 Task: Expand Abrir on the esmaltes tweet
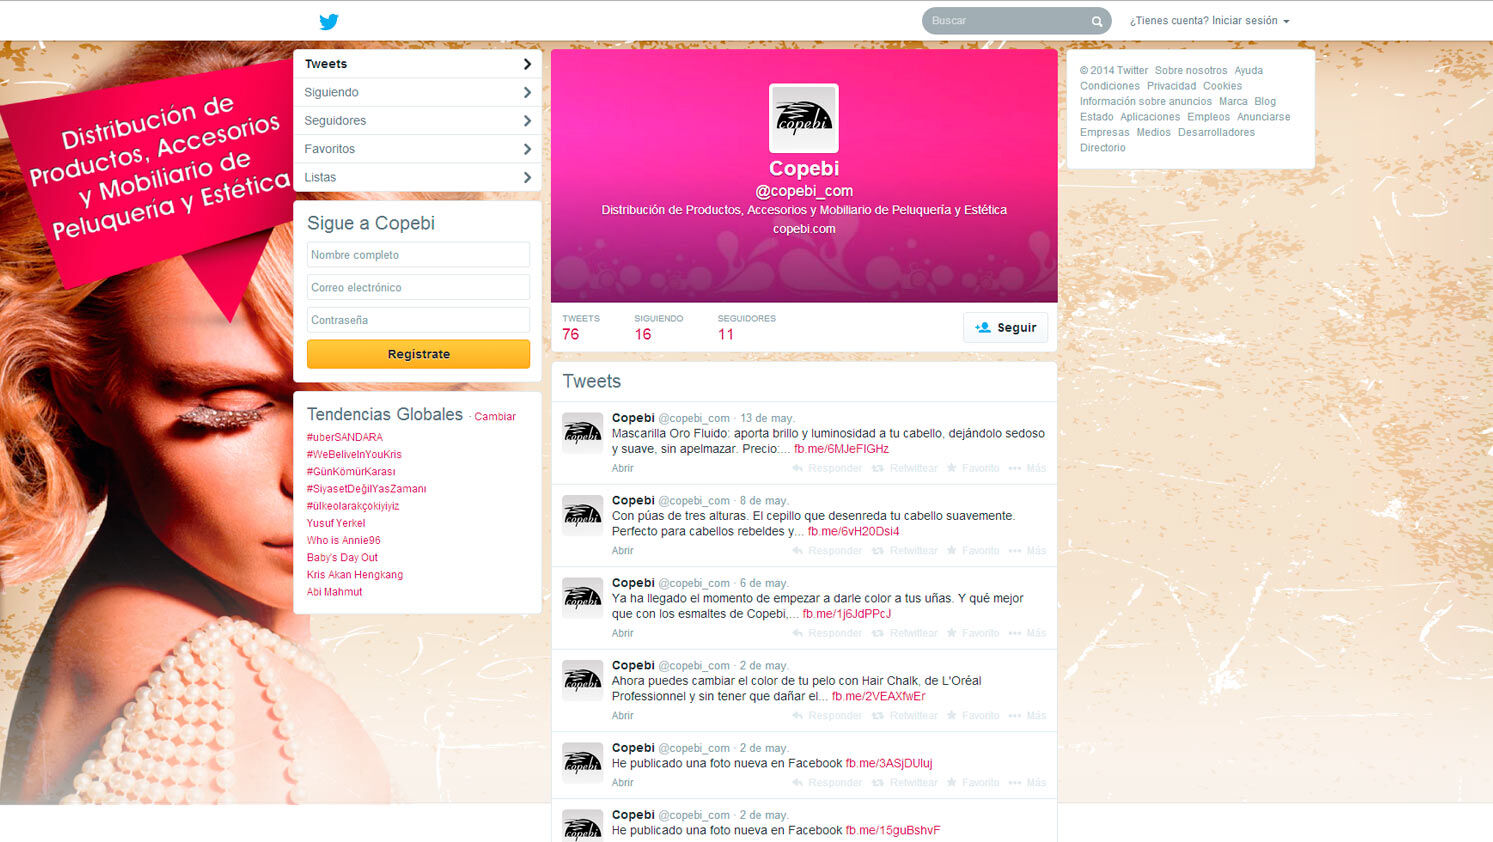click(622, 633)
